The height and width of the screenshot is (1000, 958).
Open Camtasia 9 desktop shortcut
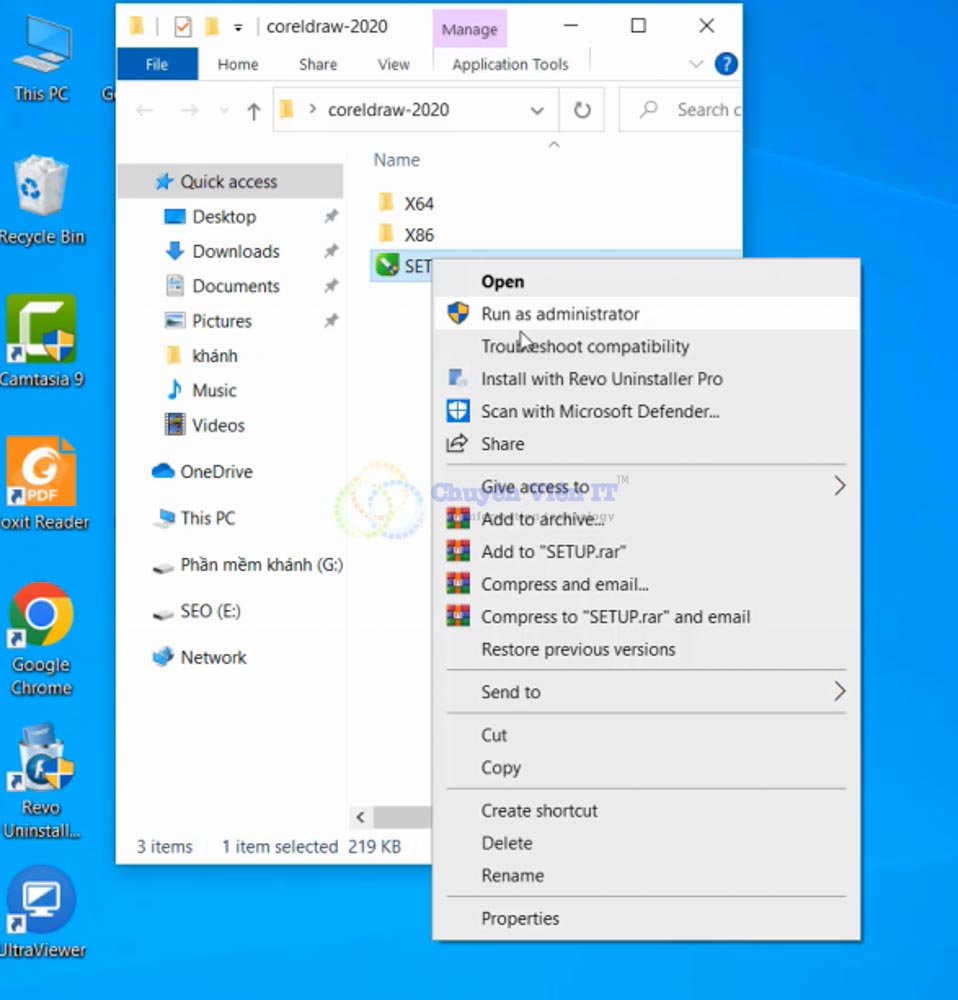(40, 332)
